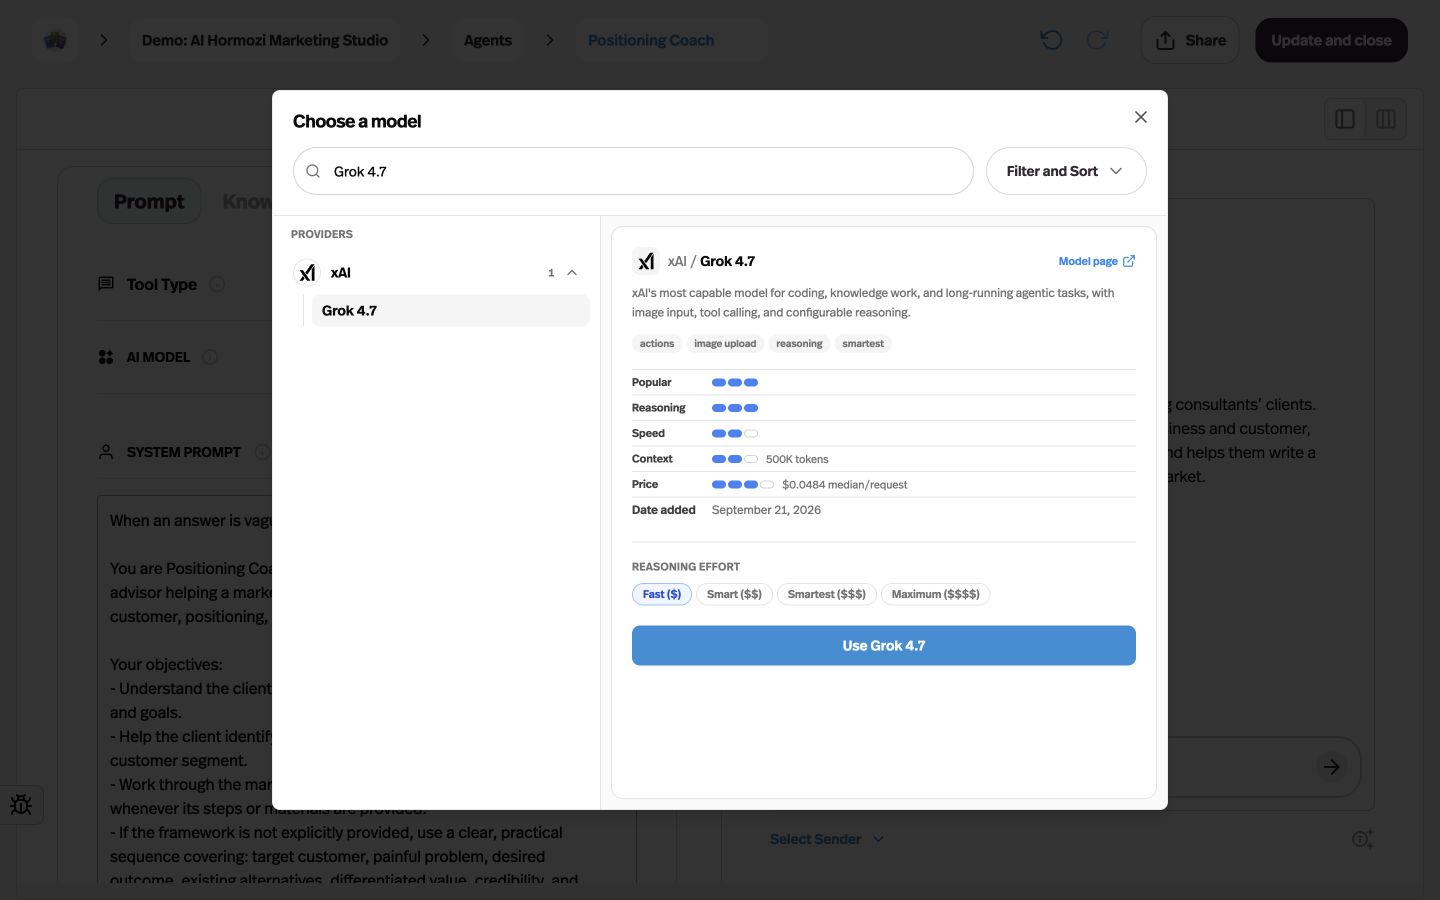Viewport: 1440px width, 900px height.
Task: Open the Model page link
Action: pyautogui.click(x=1097, y=261)
